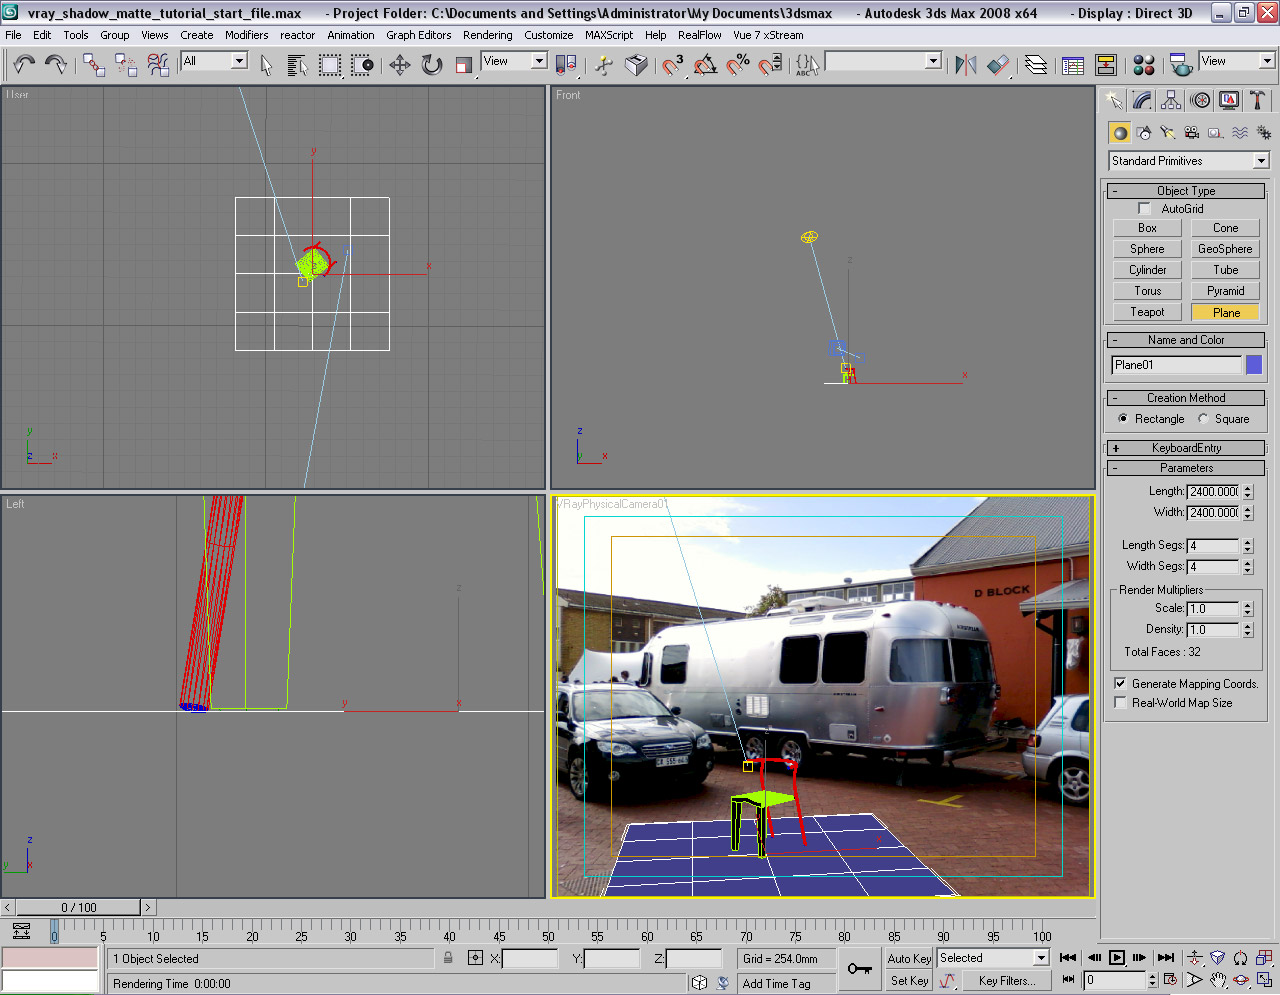Select the Systems gears category icon
This screenshot has height=995, width=1280.
tap(1264, 132)
